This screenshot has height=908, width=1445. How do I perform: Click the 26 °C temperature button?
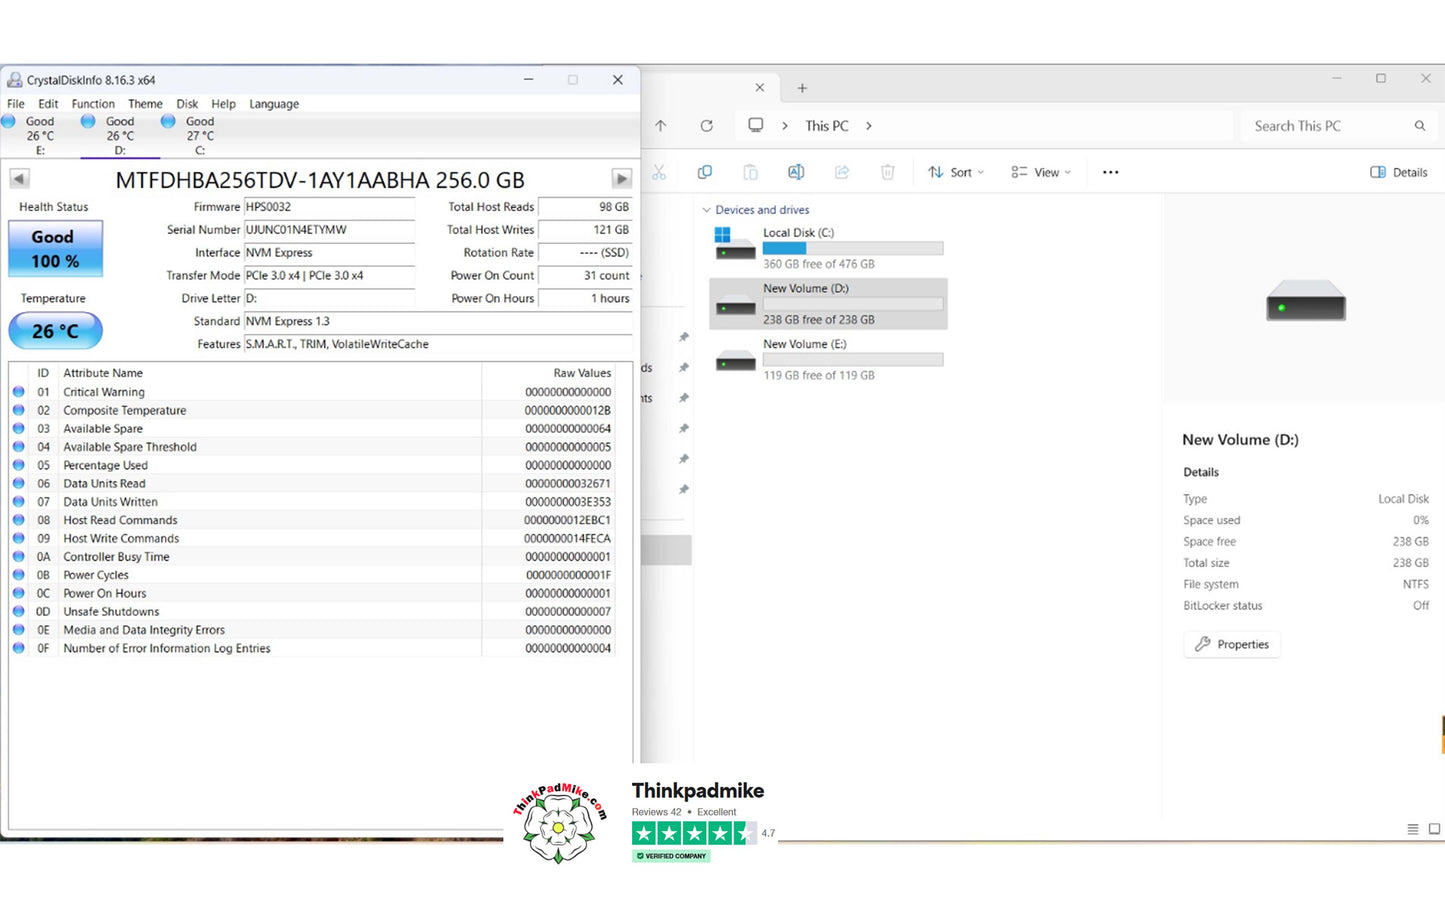55,331
